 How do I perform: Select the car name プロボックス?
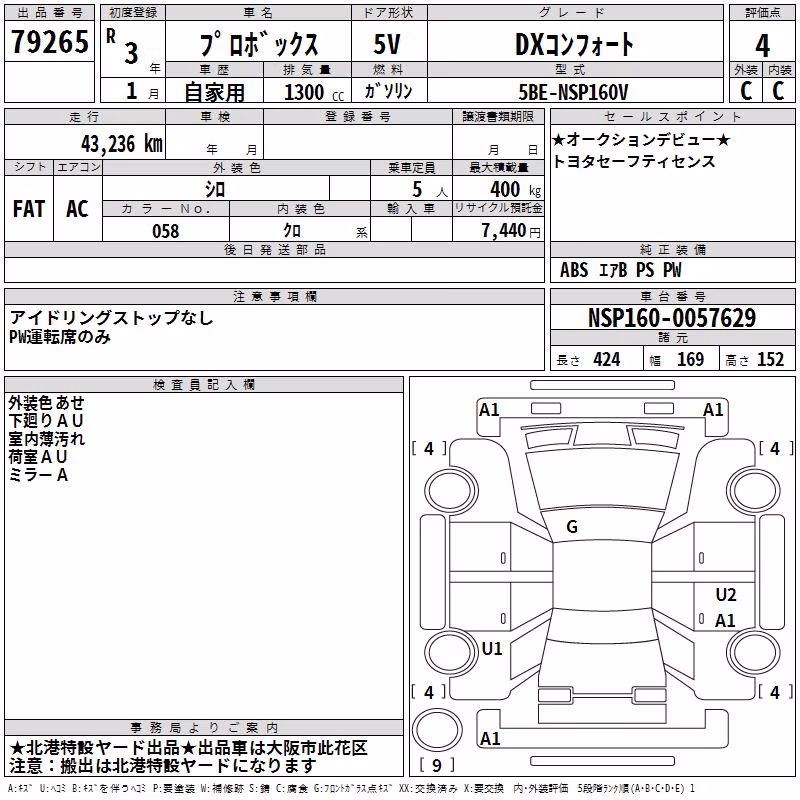258,44
